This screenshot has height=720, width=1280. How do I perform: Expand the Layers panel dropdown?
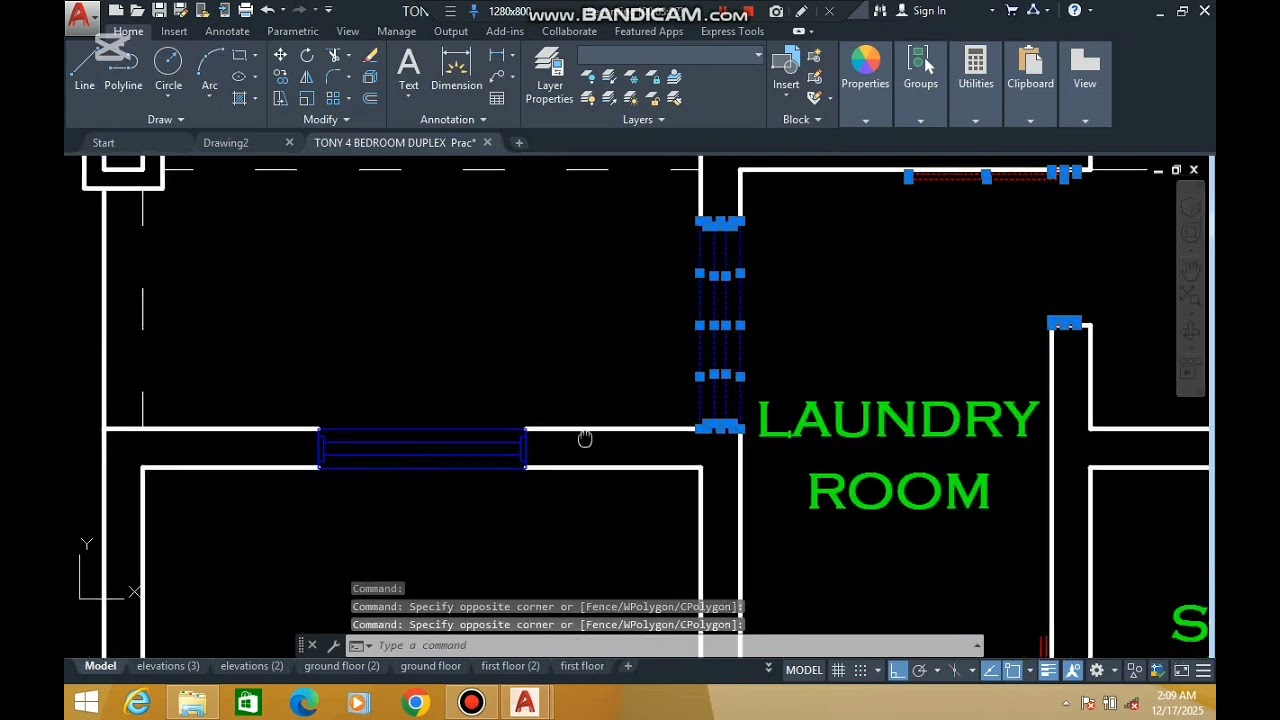coord(643,120)
